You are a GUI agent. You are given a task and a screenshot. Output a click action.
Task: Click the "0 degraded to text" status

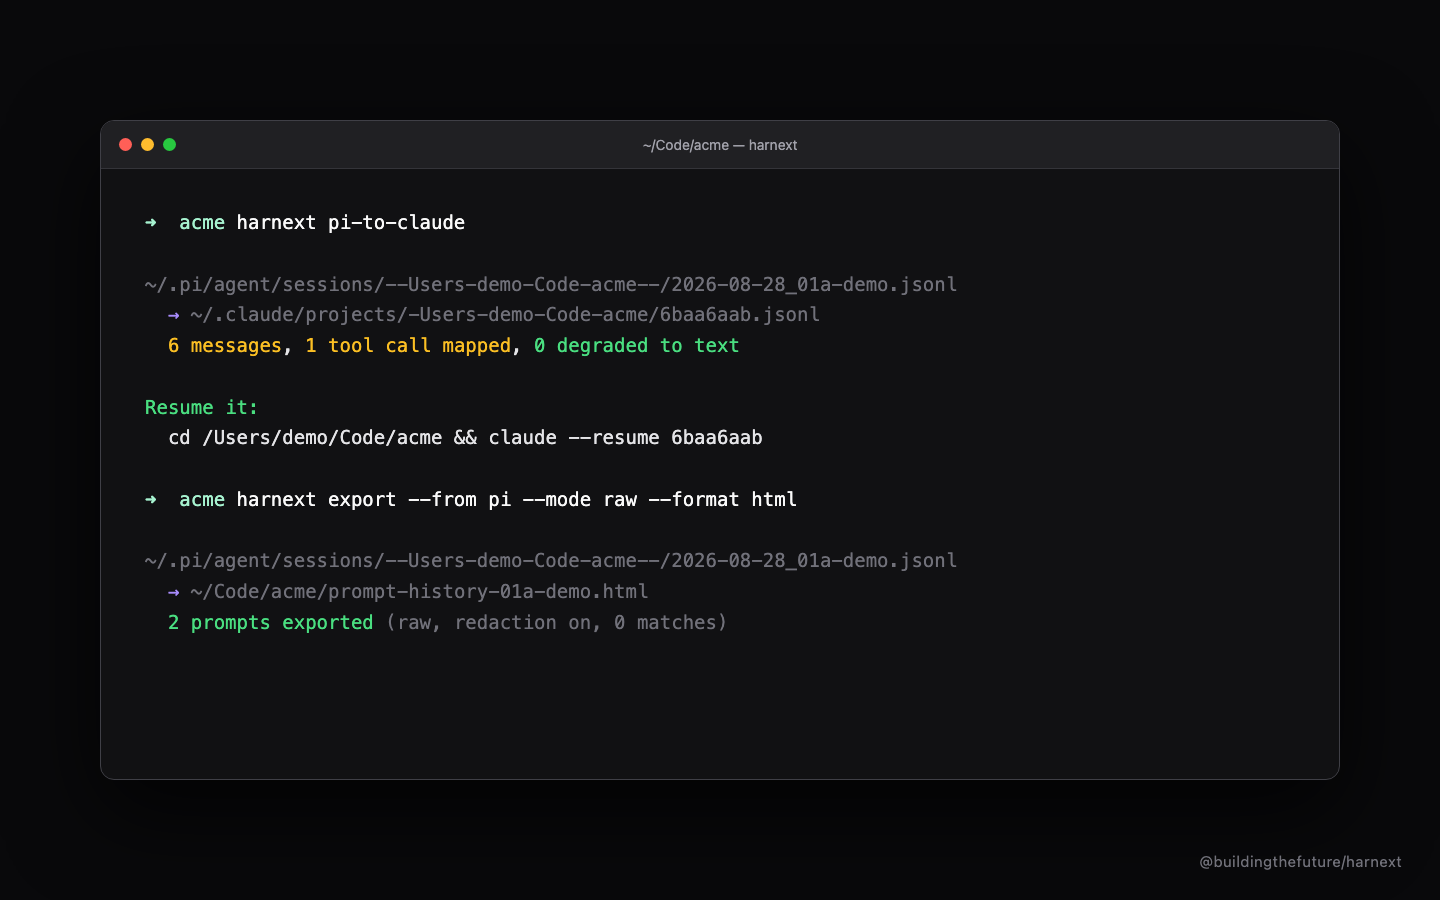[637, 346]
